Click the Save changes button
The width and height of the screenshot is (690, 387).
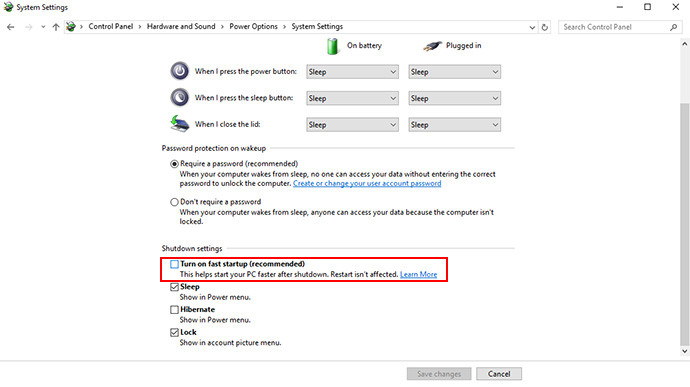(439, 374)
